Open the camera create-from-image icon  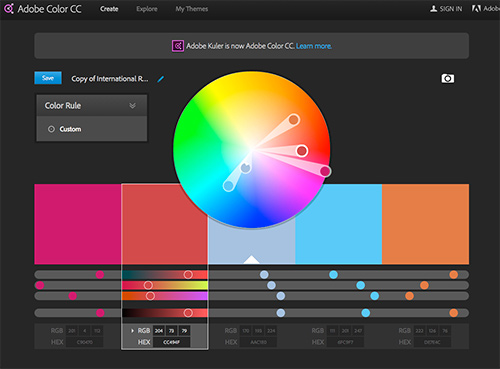(x=448, y=78)
